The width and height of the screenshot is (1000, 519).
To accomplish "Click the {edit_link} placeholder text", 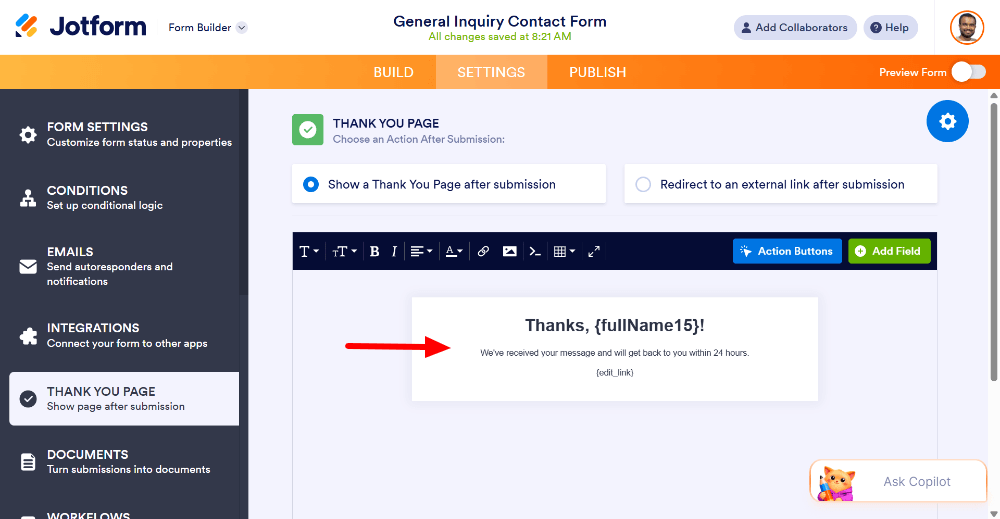I will 615,372.
